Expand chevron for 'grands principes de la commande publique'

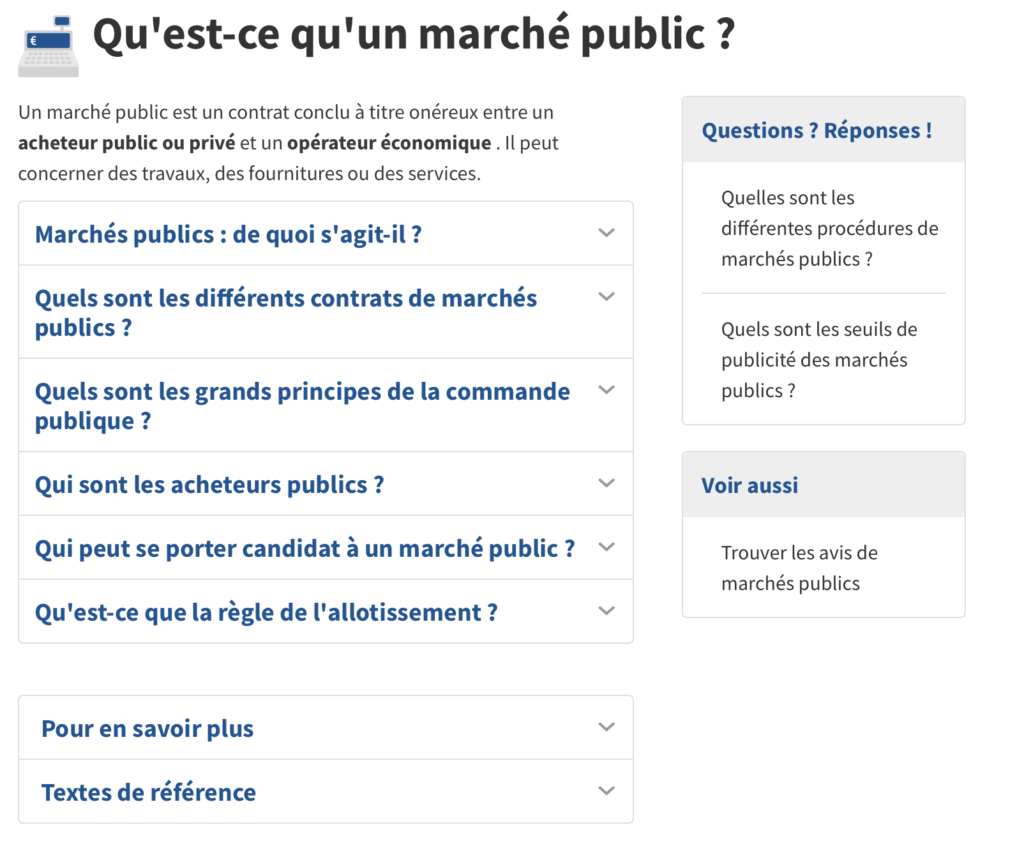(606, 390)
